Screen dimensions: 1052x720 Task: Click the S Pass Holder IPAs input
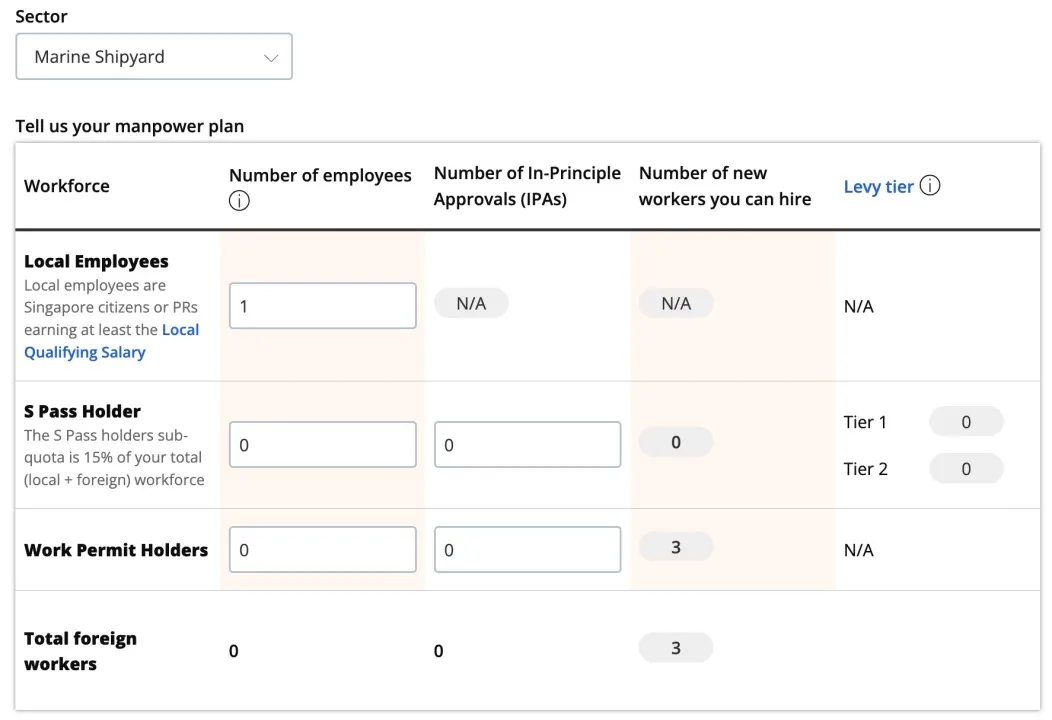[x=527, y=445]
